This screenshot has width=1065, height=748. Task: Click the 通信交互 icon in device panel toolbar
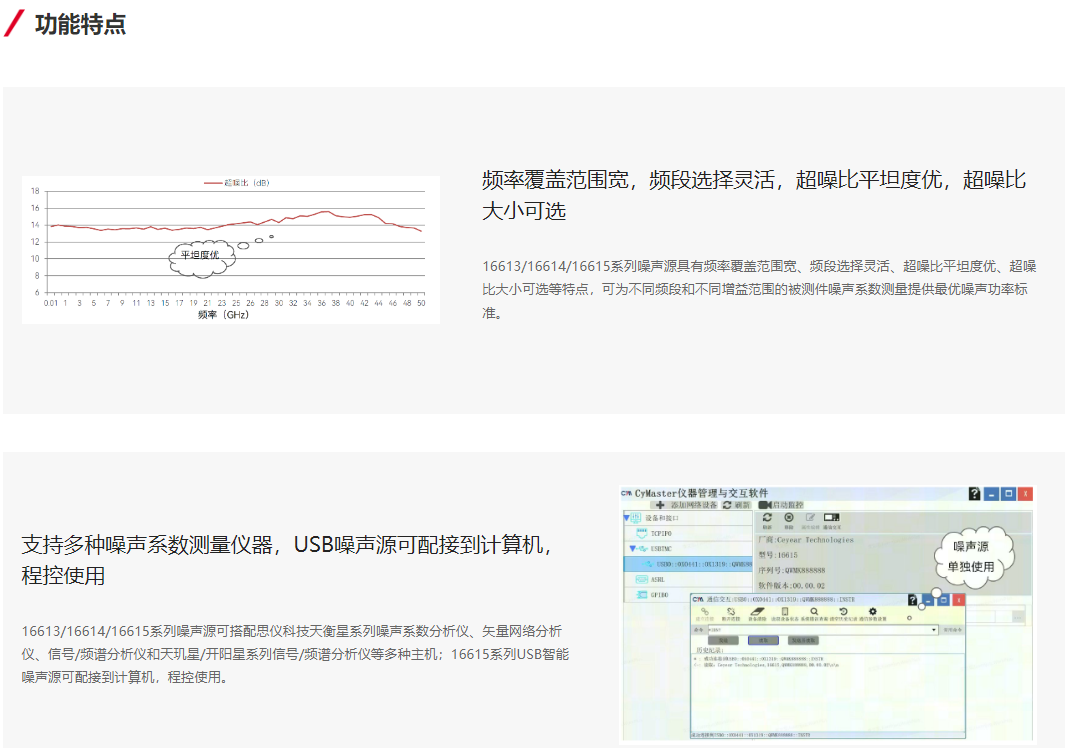(831, 518)
